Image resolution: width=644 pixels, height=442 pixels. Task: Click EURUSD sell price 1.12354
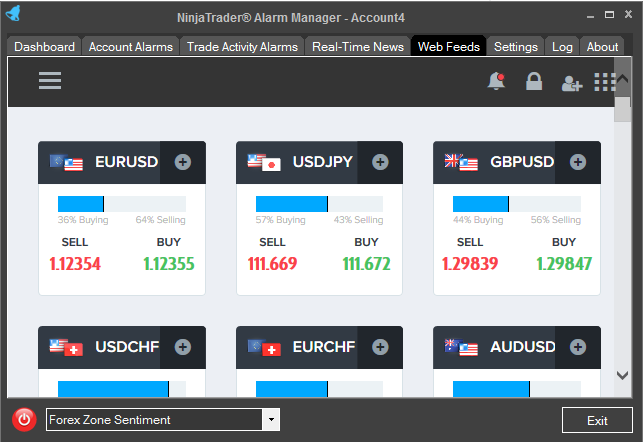pyautogui.click(x=75, y=264)
